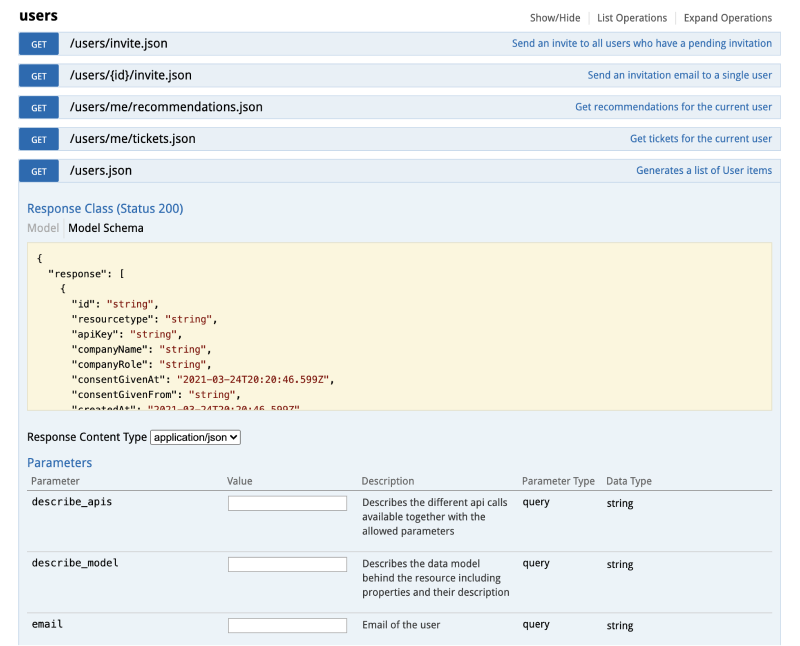Expand the /users/invite.json endpoint path
The height and width of the screenshot is (646, 800).
point(118,44)
